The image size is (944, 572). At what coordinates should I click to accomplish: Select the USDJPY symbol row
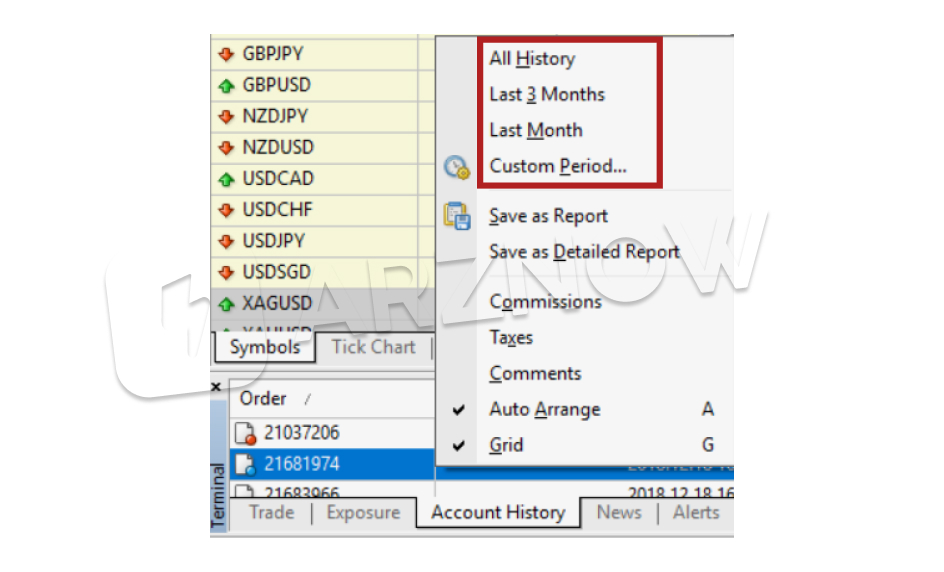[322, 241]
